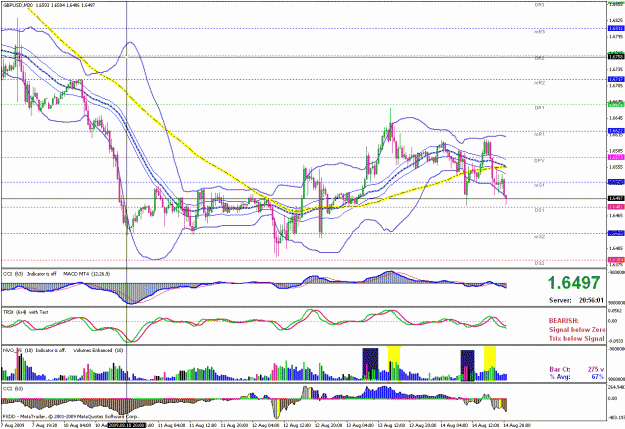Click the yellow volume highlight near 13 Aug 12:00
The width and height of the screenshot is (625, 429).
click(x=394, y=364)
